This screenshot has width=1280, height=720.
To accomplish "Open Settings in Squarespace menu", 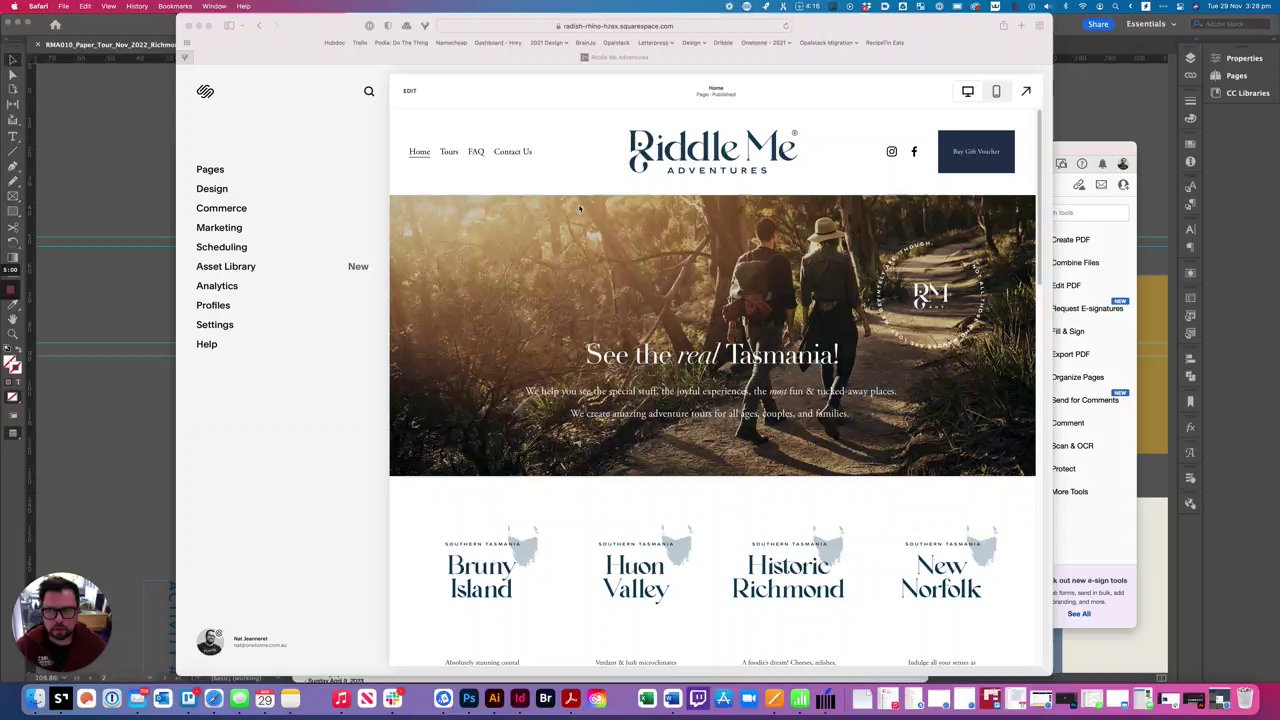I will tap(215, 325).
